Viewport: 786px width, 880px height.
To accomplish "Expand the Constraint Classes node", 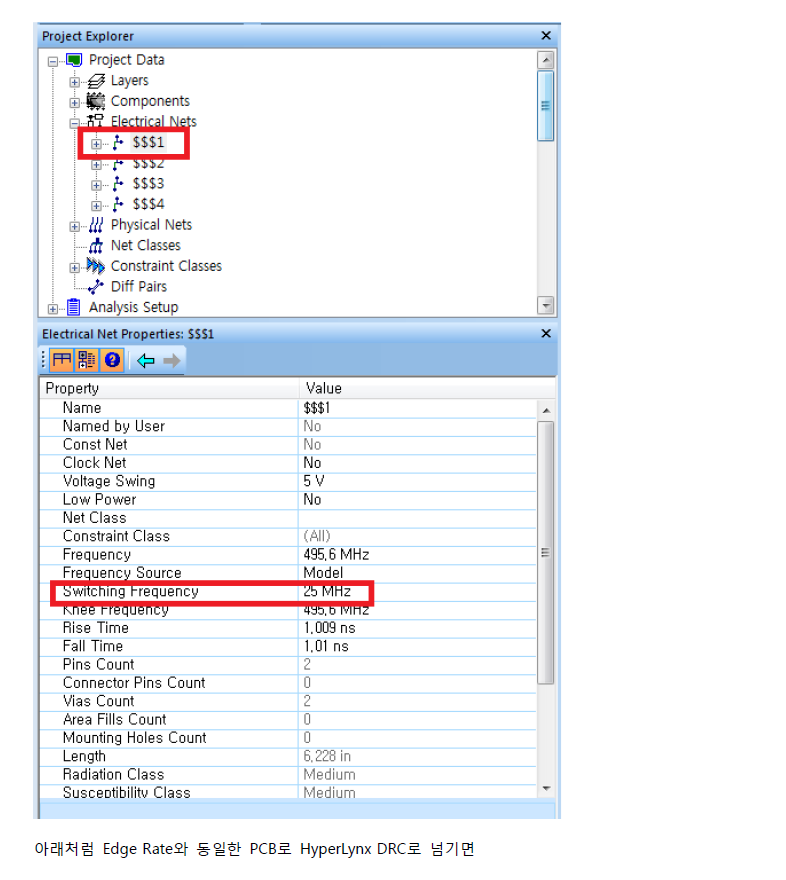I will click(75, 268).
